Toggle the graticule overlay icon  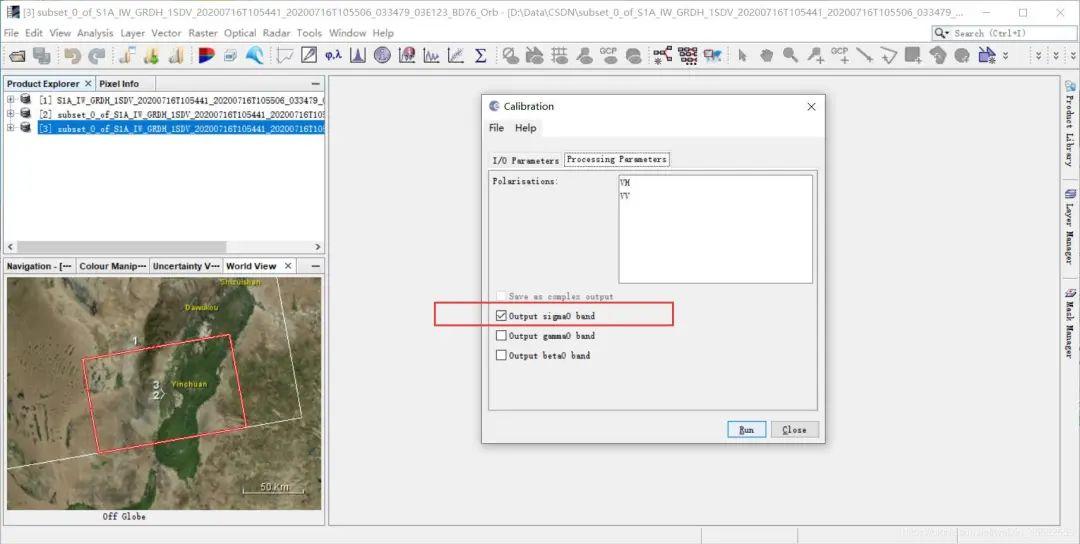click(559, 56)
